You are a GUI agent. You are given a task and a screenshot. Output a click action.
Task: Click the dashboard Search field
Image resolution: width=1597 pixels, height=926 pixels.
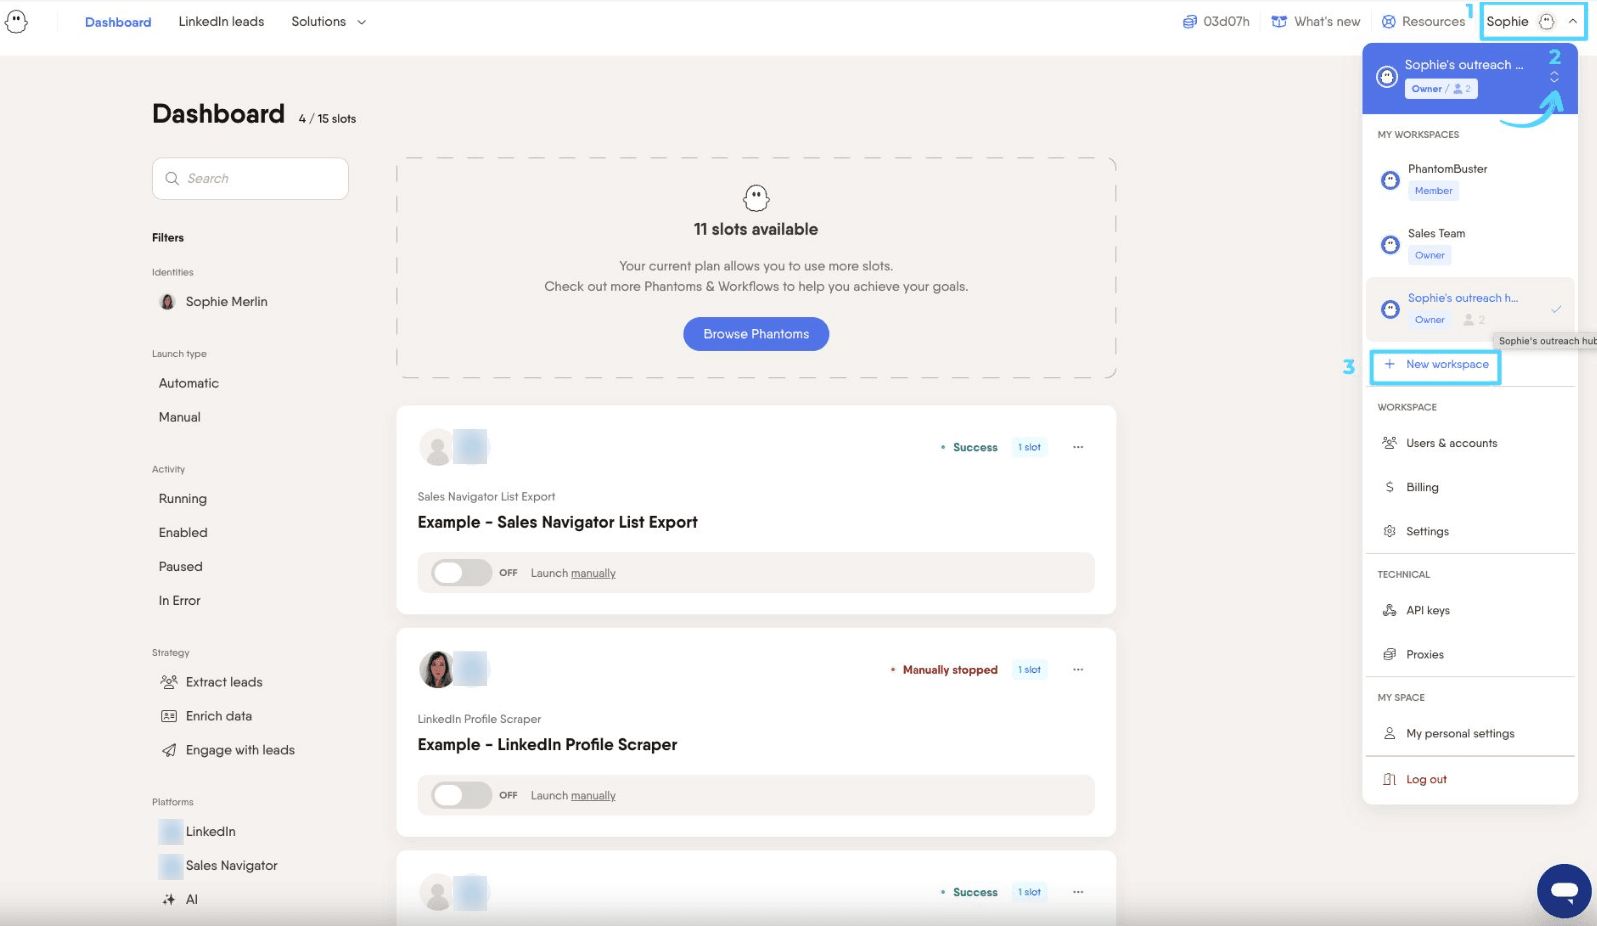point(250,178)
